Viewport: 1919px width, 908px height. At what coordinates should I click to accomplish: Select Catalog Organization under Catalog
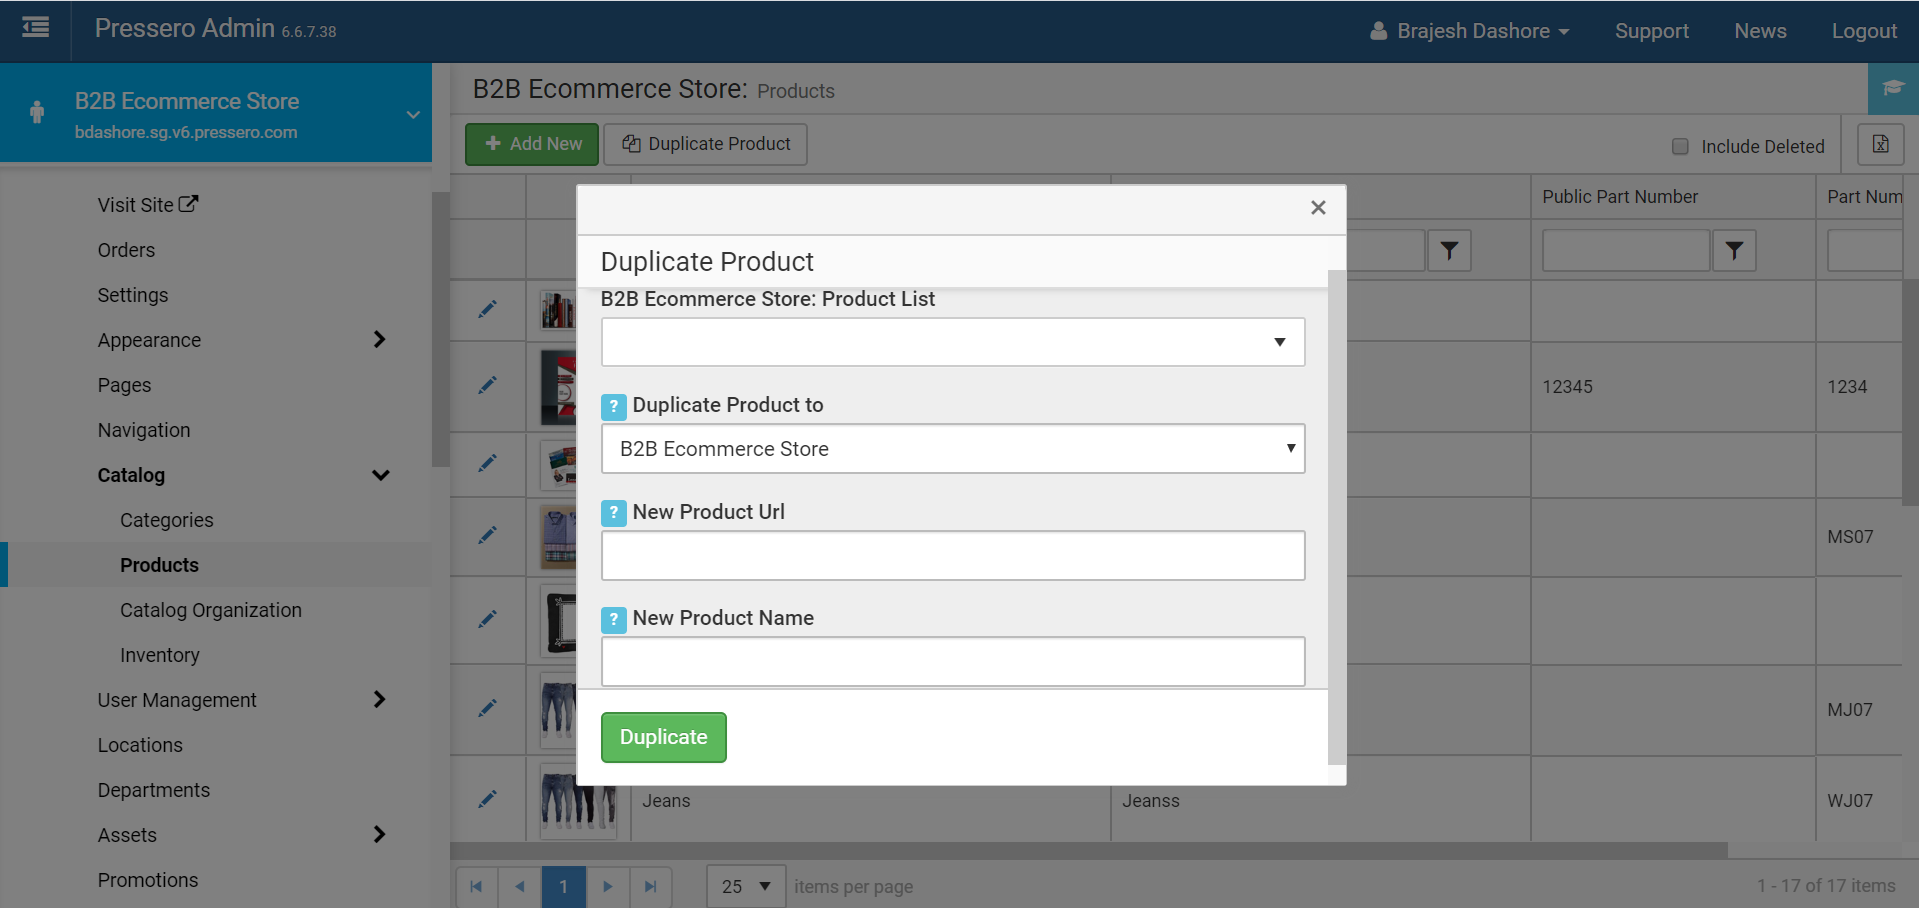211,610
